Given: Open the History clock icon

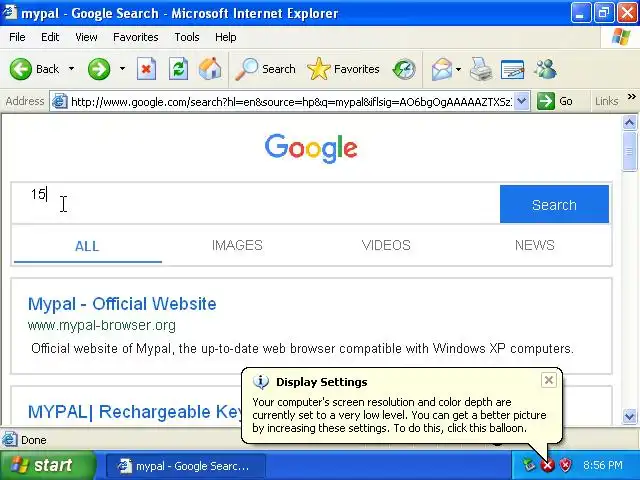Looking at the screenshot, I should coord(404,69).
